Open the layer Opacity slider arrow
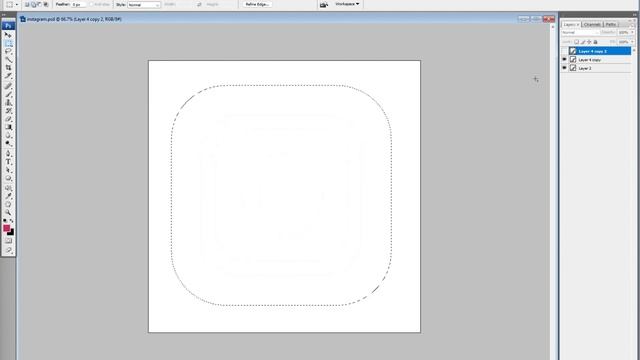 632,32
